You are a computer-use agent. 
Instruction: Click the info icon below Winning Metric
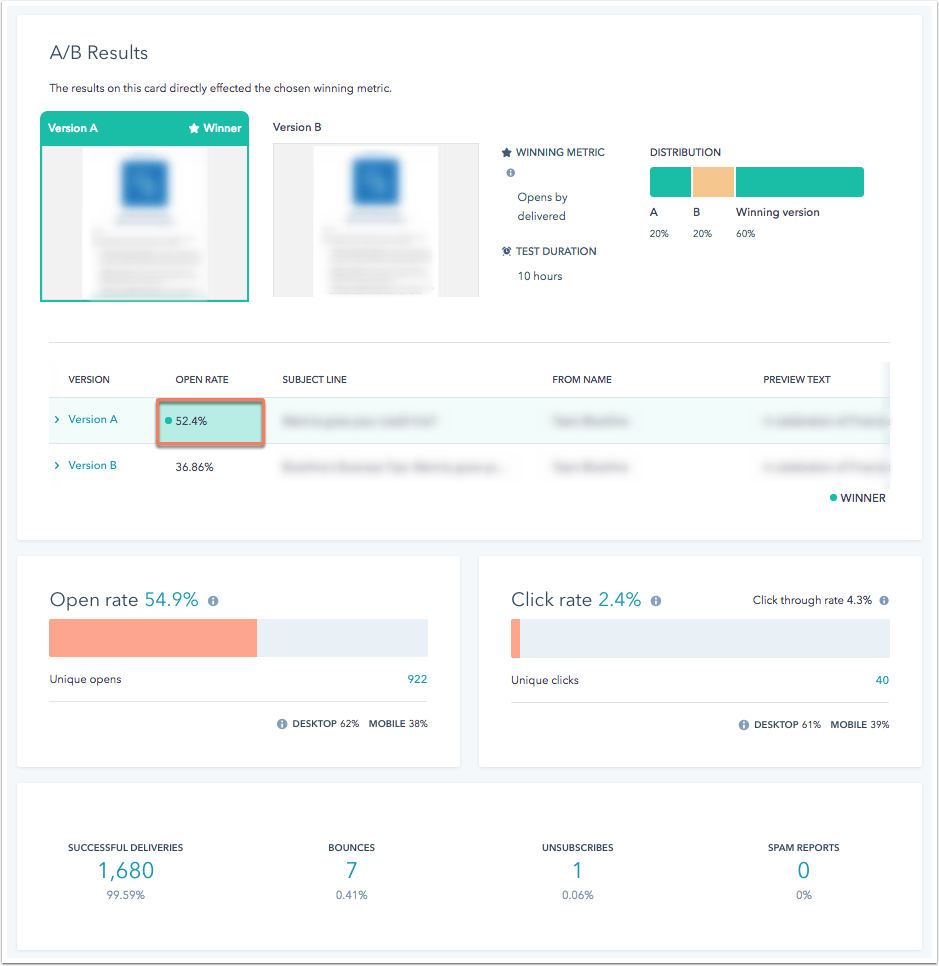tap(510, 172)
